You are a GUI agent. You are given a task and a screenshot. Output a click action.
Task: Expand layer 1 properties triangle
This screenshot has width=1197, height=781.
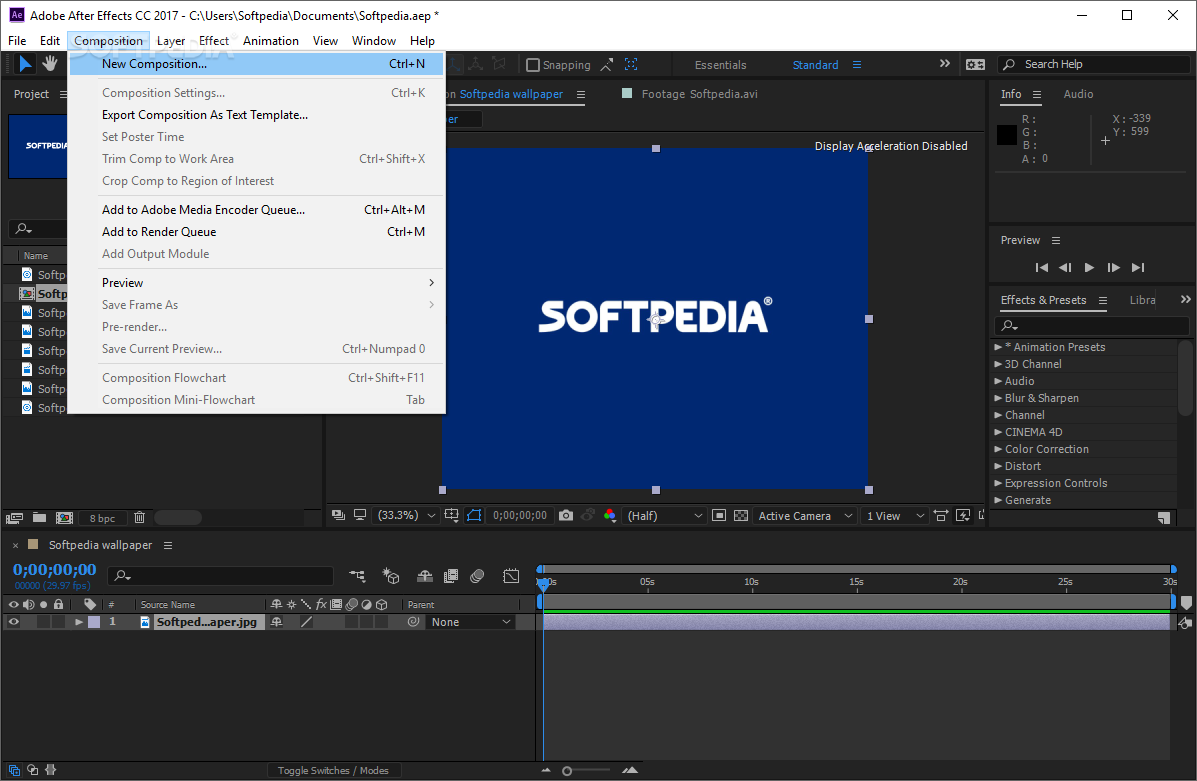pos(79,622)
